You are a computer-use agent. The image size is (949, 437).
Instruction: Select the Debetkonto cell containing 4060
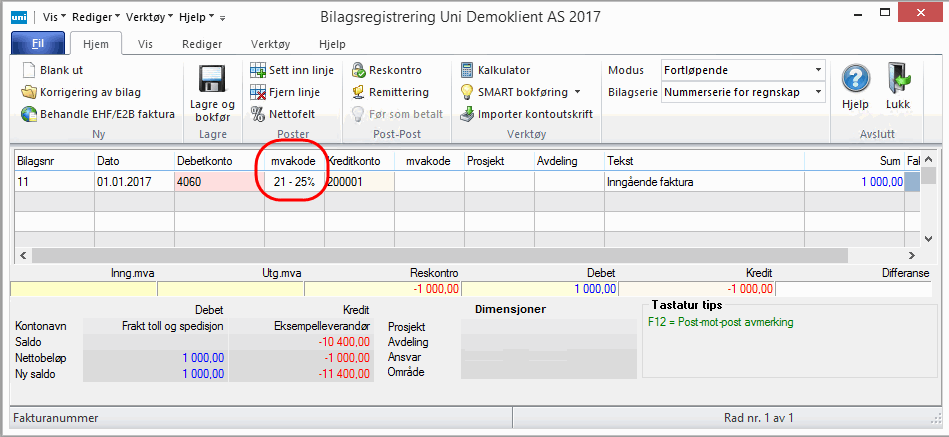[214, 181]
